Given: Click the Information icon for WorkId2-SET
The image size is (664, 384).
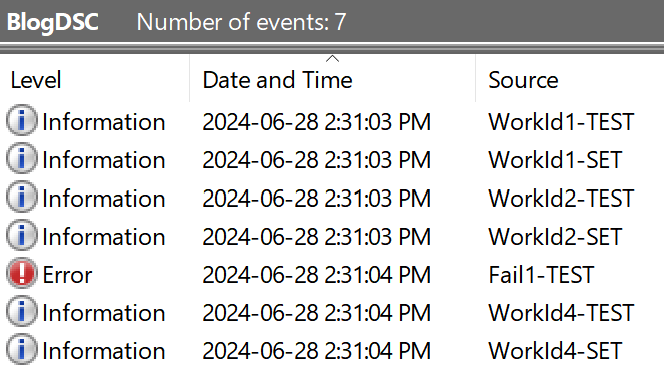Looking at the screenshot, I should pyautogui.click(x=22, y=235).
